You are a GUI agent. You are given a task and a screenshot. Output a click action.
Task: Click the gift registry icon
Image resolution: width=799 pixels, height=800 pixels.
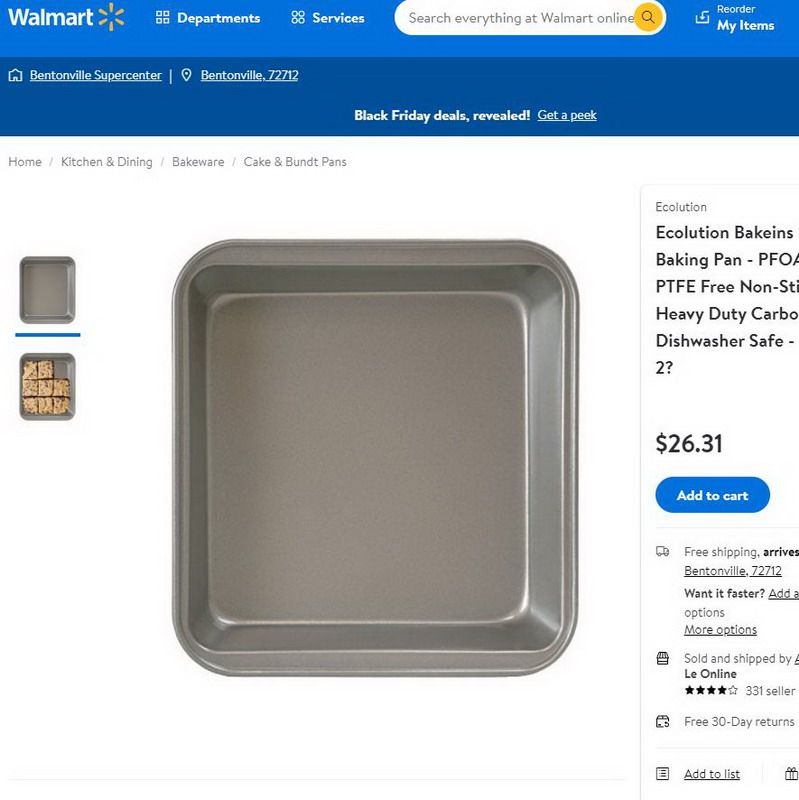[791, 773]
